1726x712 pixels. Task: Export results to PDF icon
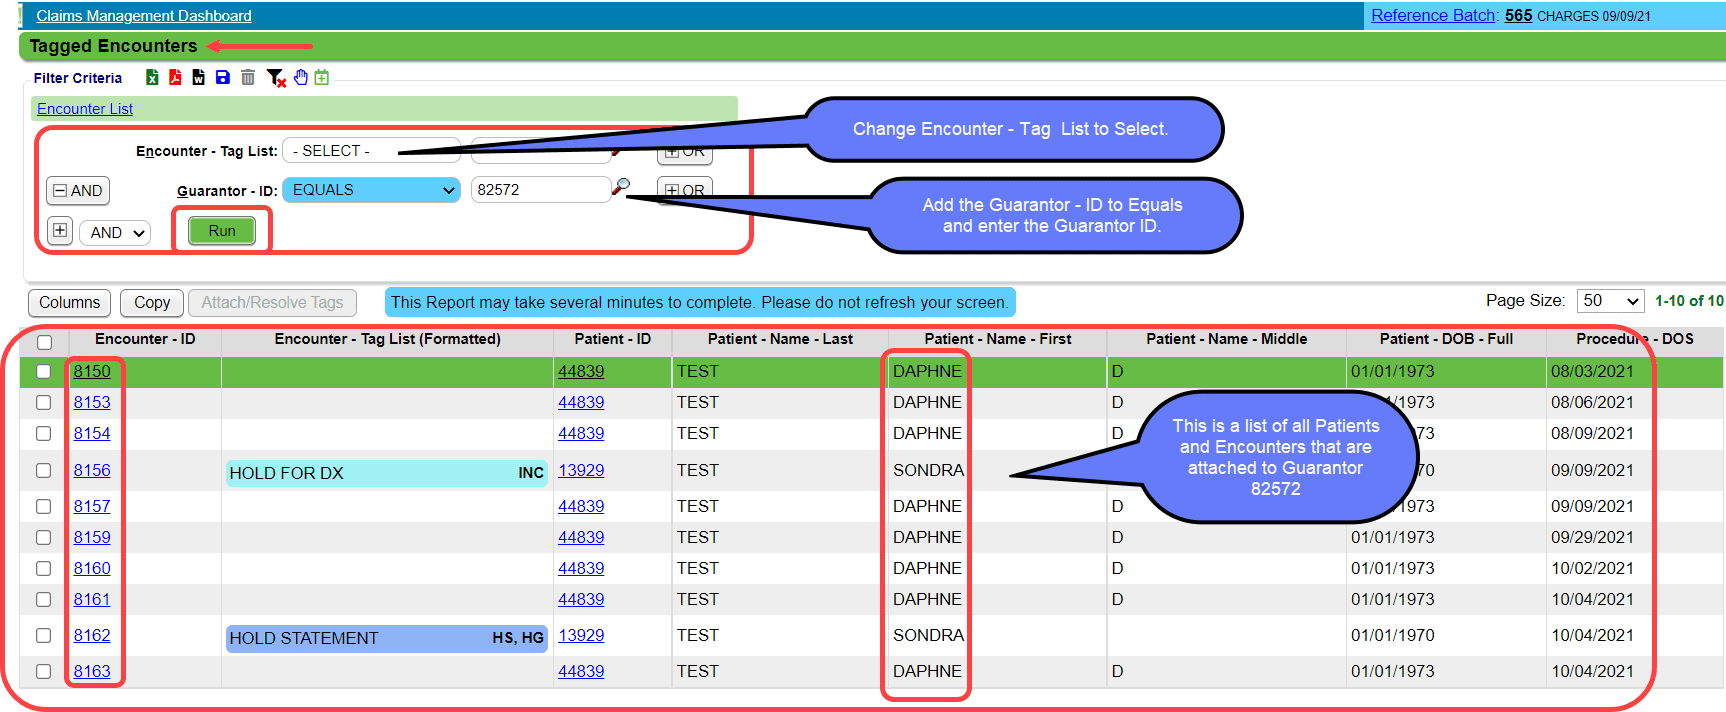click(x=175, y=77)
